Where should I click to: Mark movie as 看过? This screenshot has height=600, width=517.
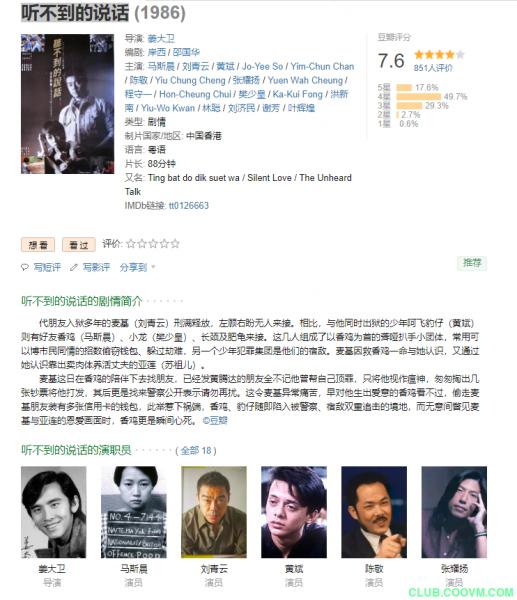tap(79, 245)
